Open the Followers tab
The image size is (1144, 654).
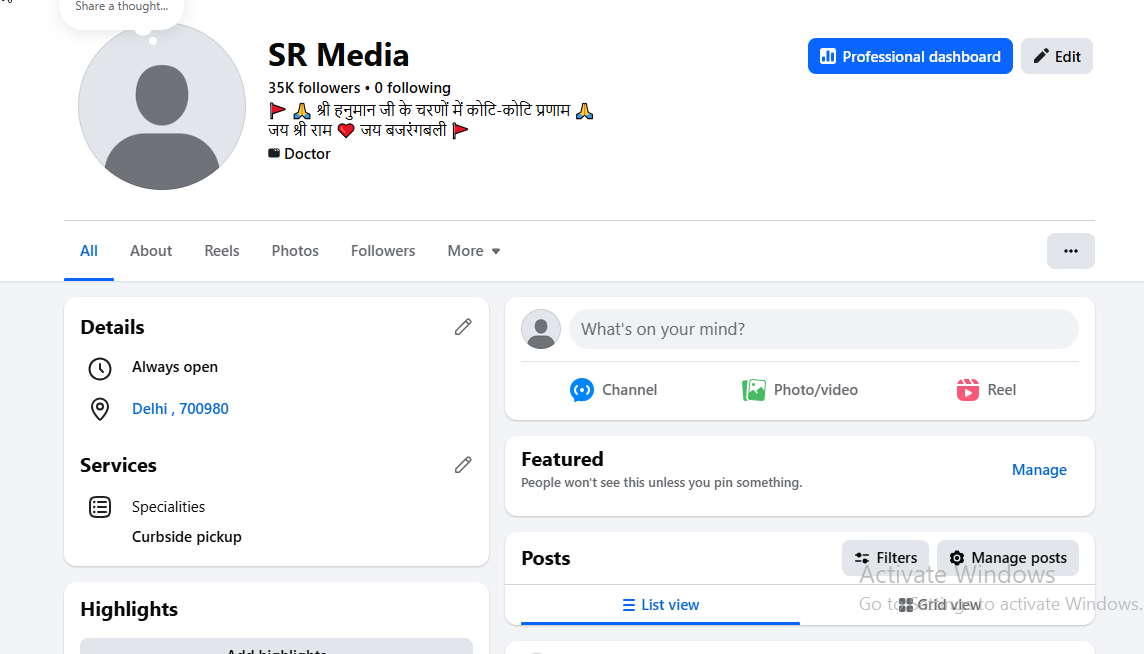coord(383,251)
